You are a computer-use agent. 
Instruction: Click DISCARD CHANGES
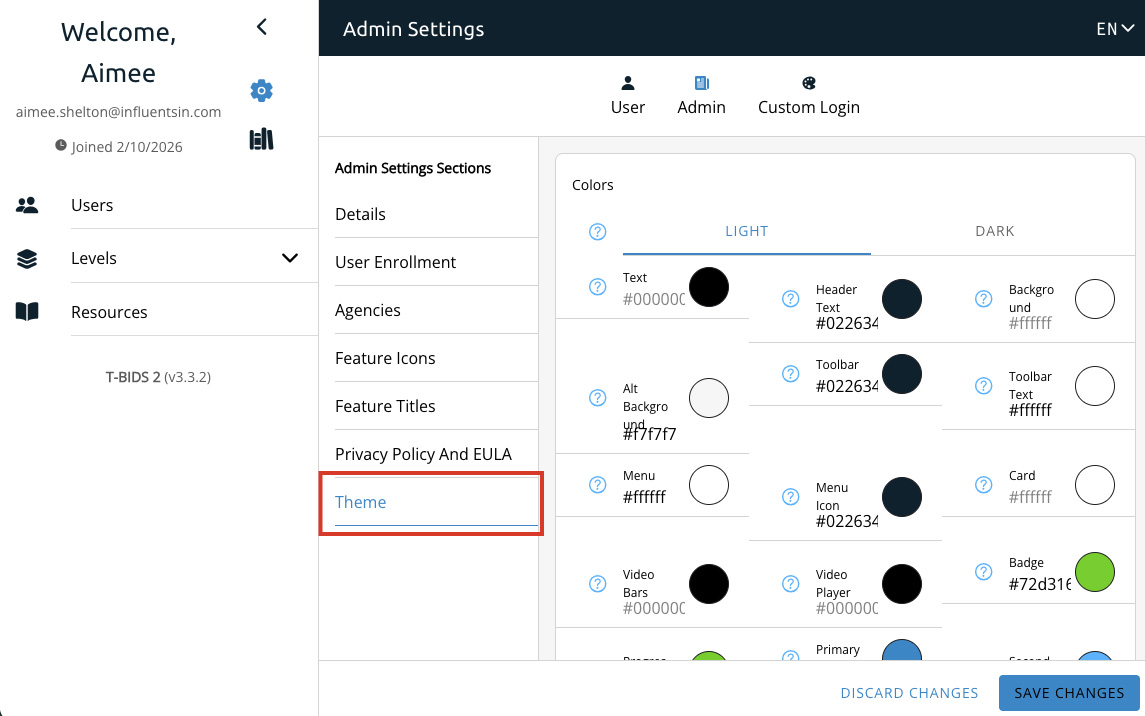(909, 693)
